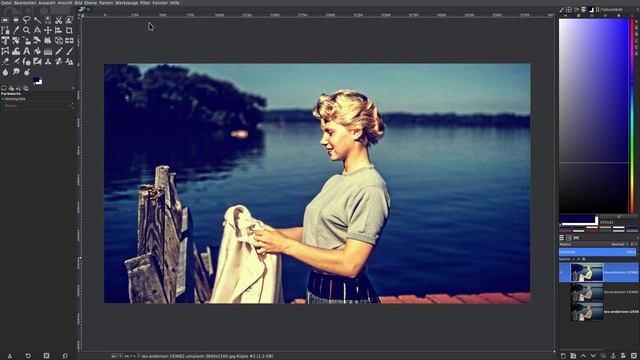
Task: Delete the selected layer
Action: [634, 356]
